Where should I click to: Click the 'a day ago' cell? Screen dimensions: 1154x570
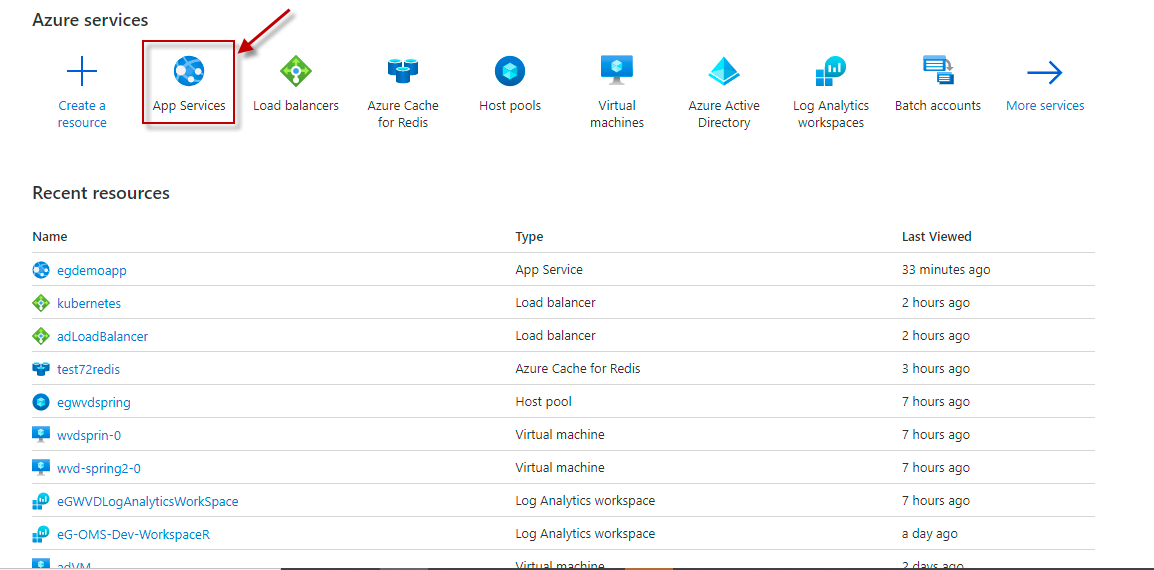tap(930, 533)
